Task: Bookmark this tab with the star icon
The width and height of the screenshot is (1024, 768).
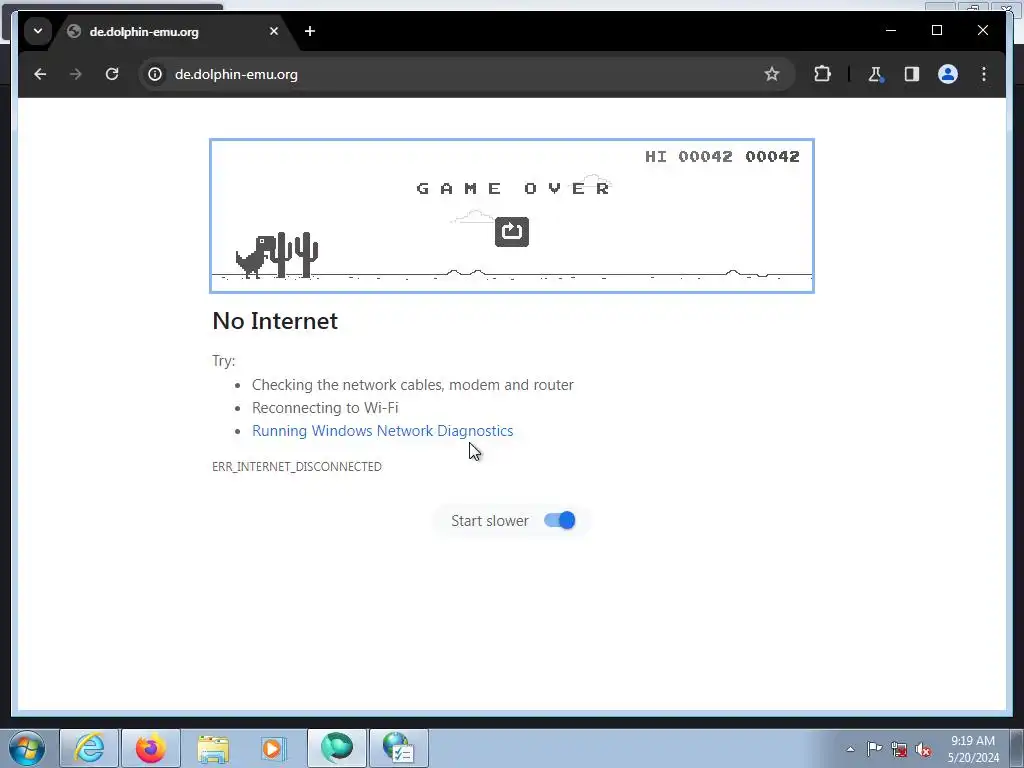Action: 772,74
